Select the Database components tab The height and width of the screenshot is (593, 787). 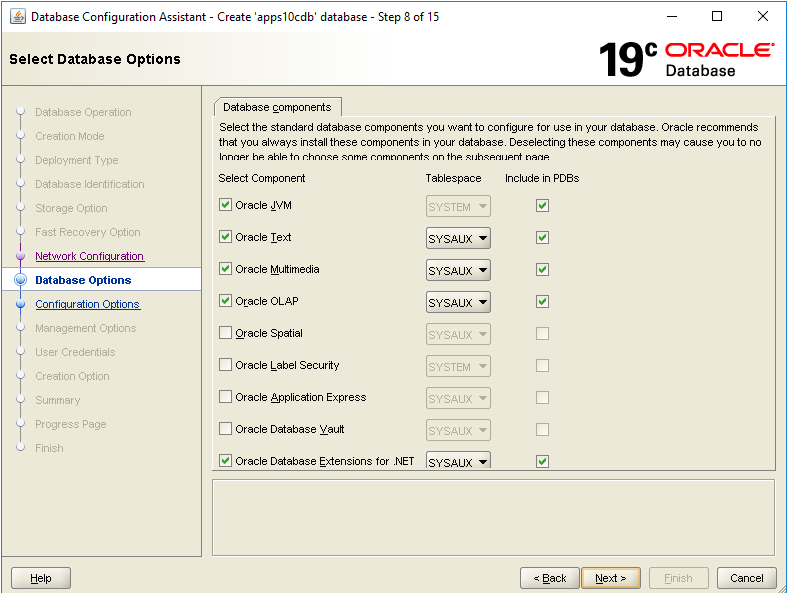278,107
